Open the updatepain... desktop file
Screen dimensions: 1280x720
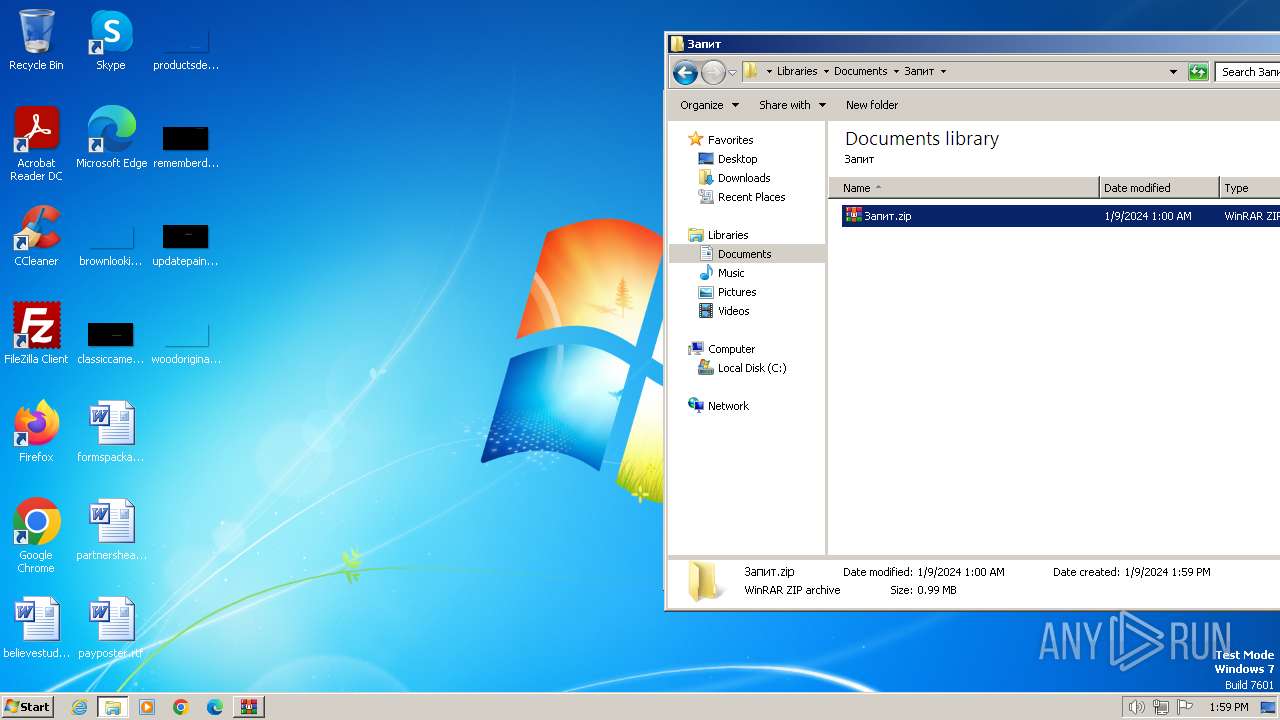(x=186, y=243)
